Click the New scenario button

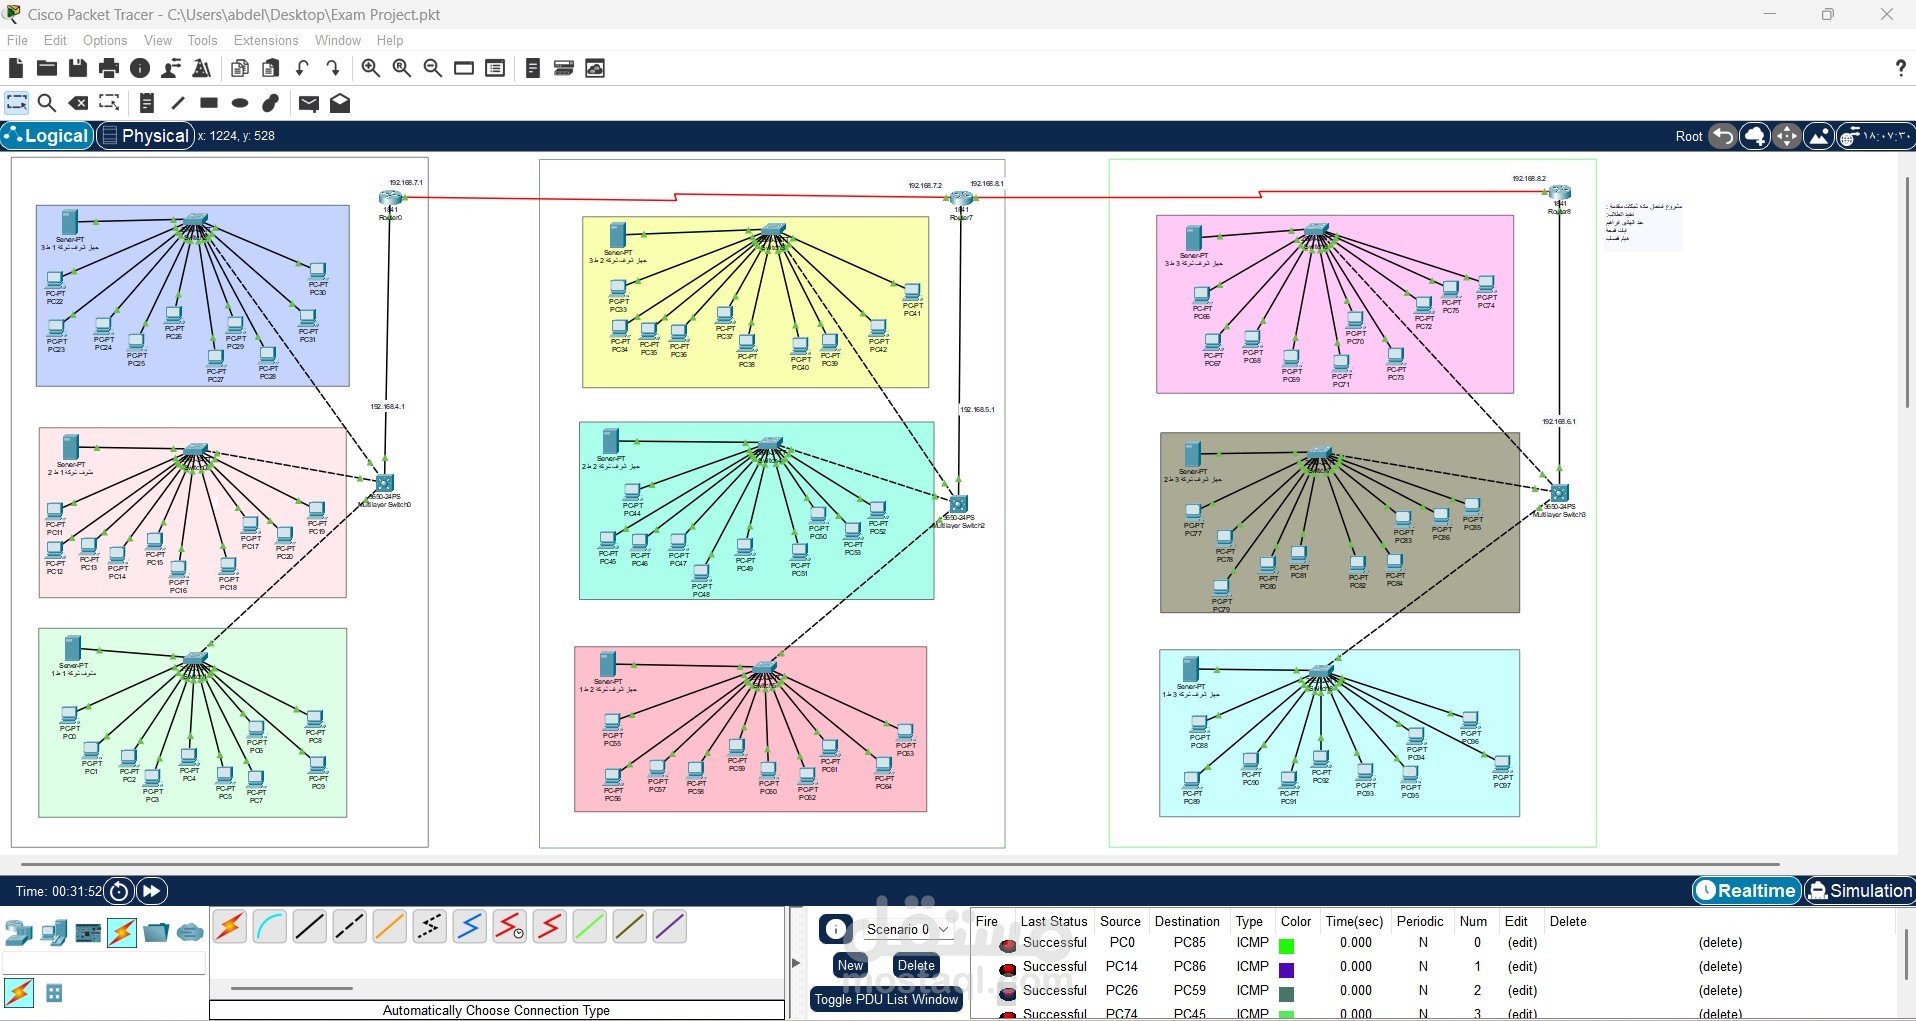tap(850, 965)
